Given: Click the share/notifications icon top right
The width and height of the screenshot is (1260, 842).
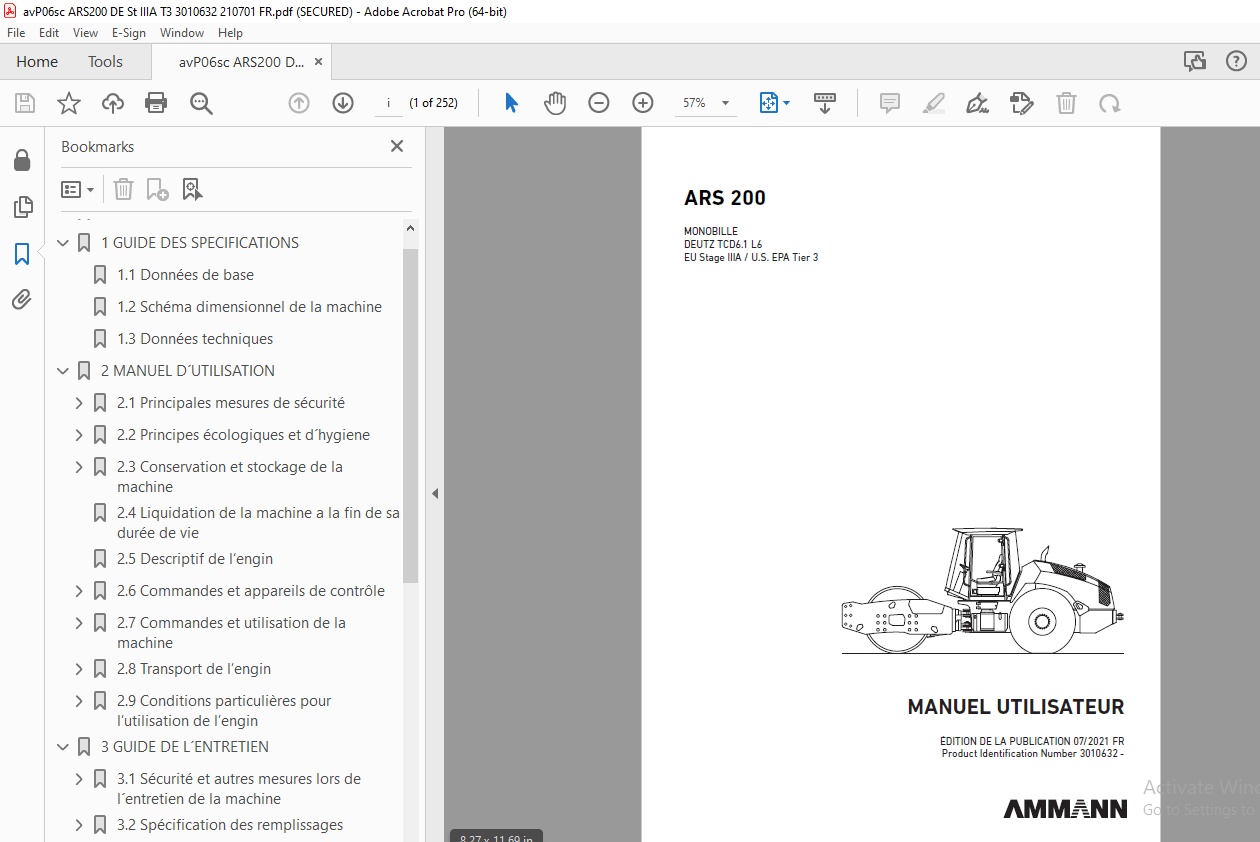Looking at the screenshot, I should click(1195, 62).
